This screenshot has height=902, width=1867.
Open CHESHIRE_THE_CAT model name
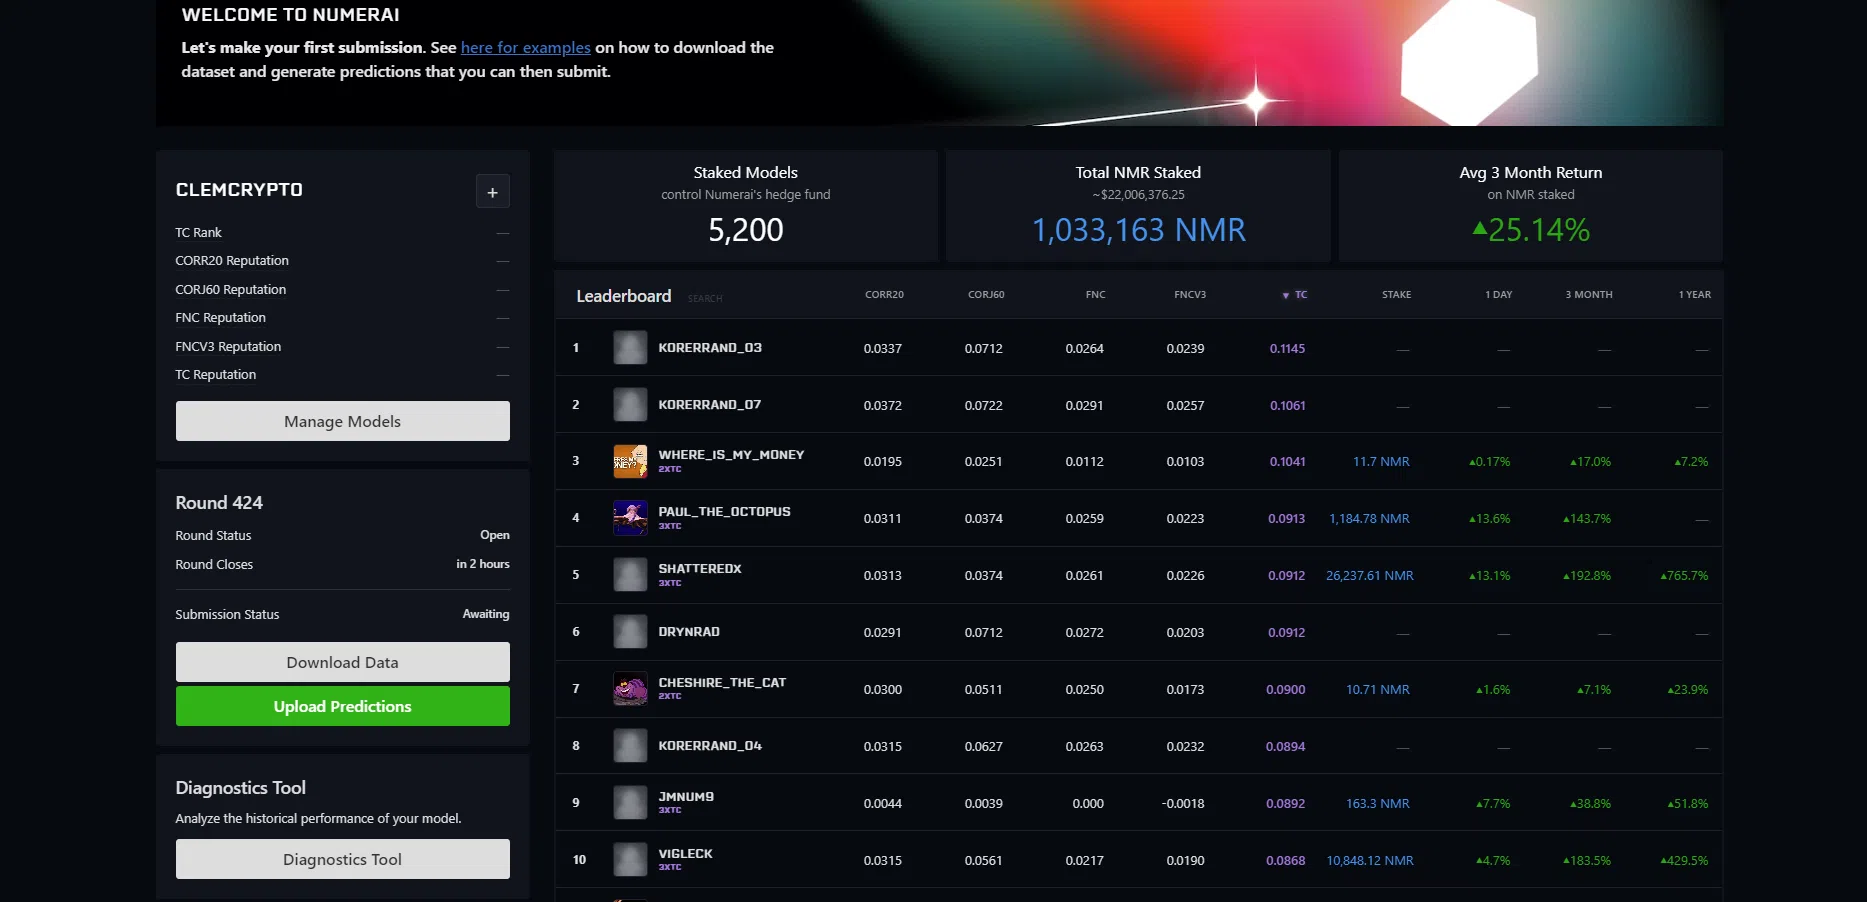pos(722,683)
